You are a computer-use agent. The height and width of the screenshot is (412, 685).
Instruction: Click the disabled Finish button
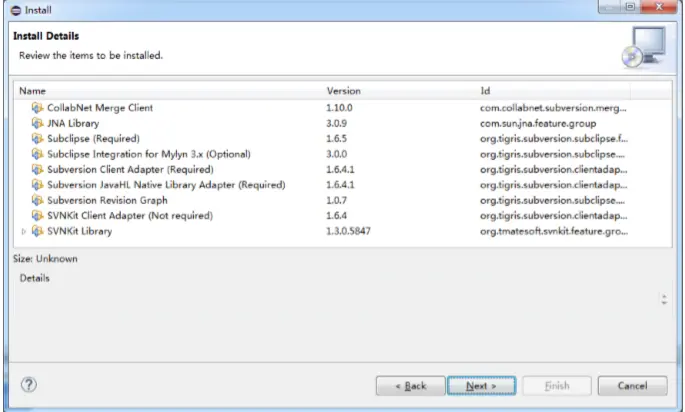[557, 386]
